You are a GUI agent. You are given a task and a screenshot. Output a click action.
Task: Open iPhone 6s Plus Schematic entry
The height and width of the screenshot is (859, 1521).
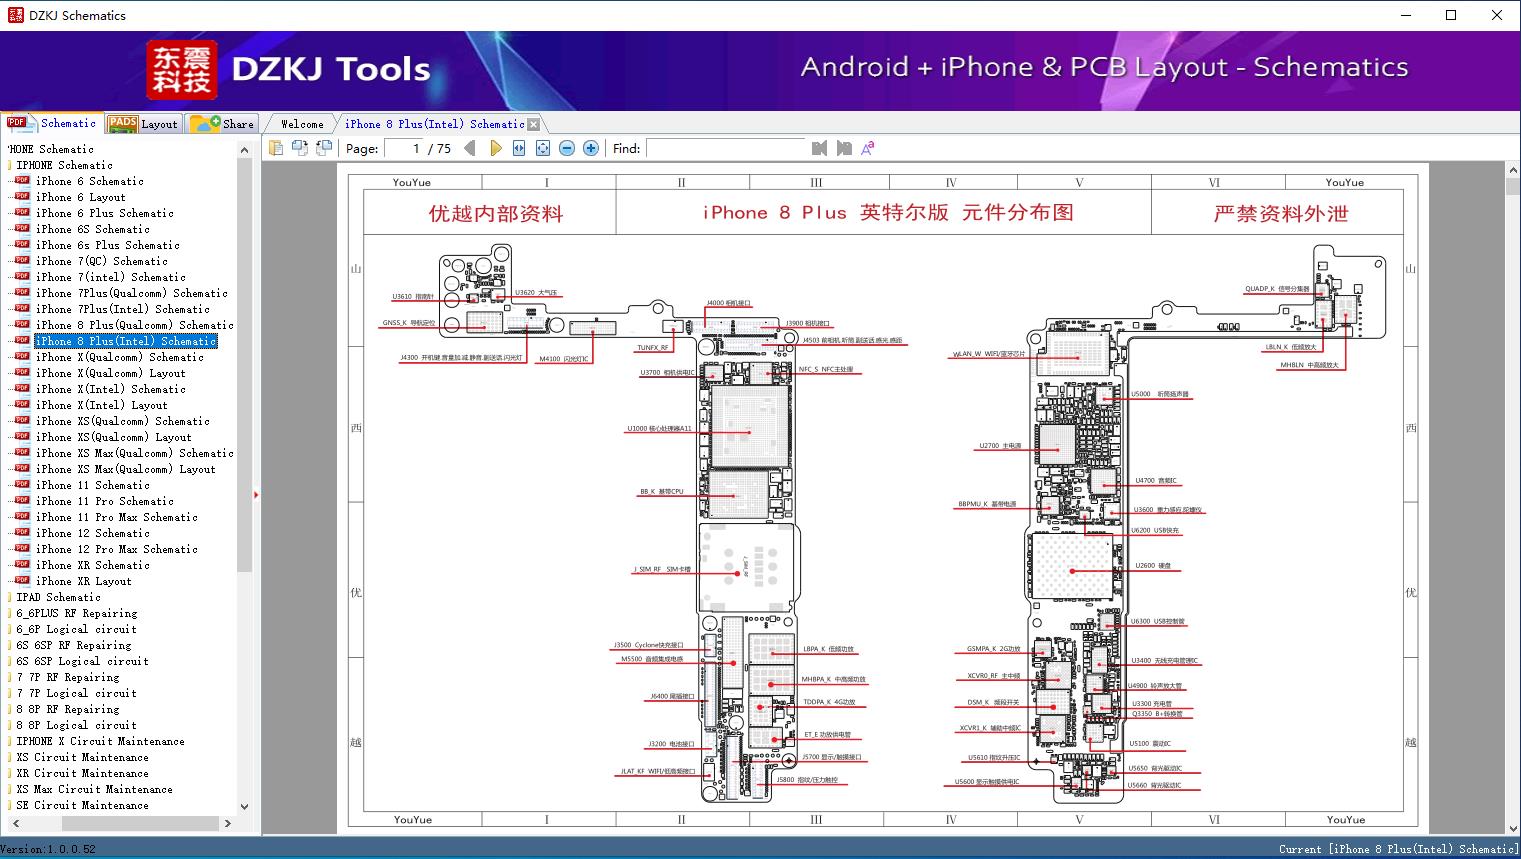(107, 245)
